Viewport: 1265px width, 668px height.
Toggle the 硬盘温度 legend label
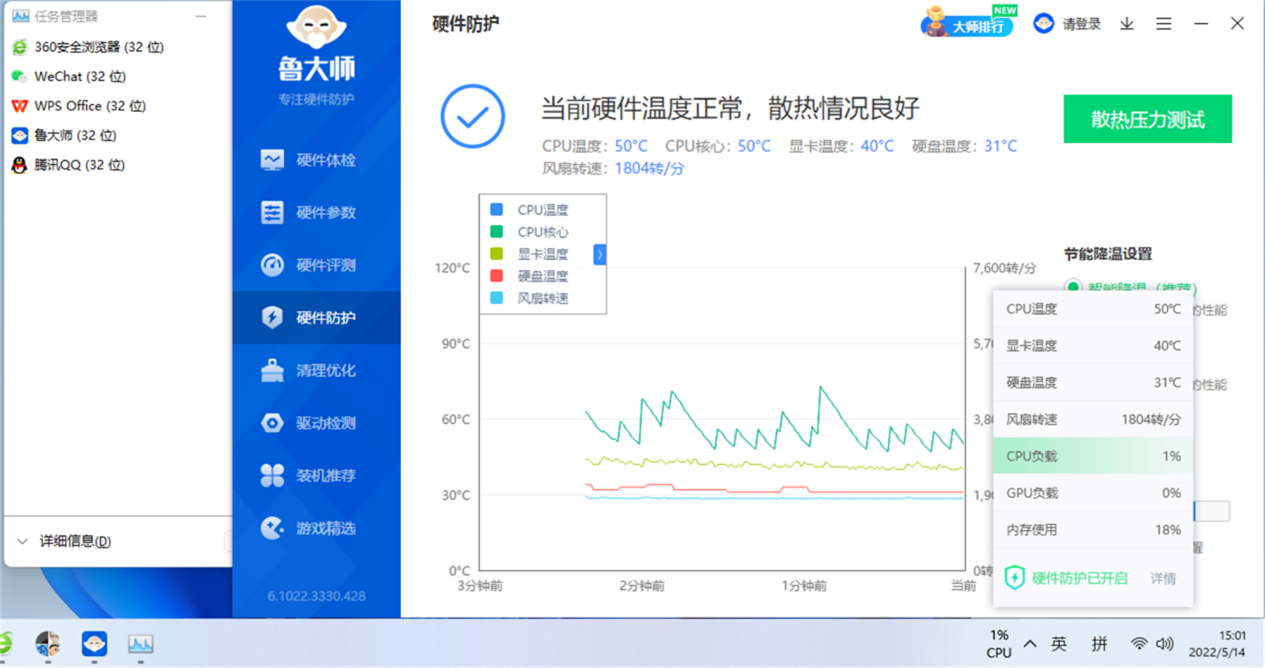543,276
